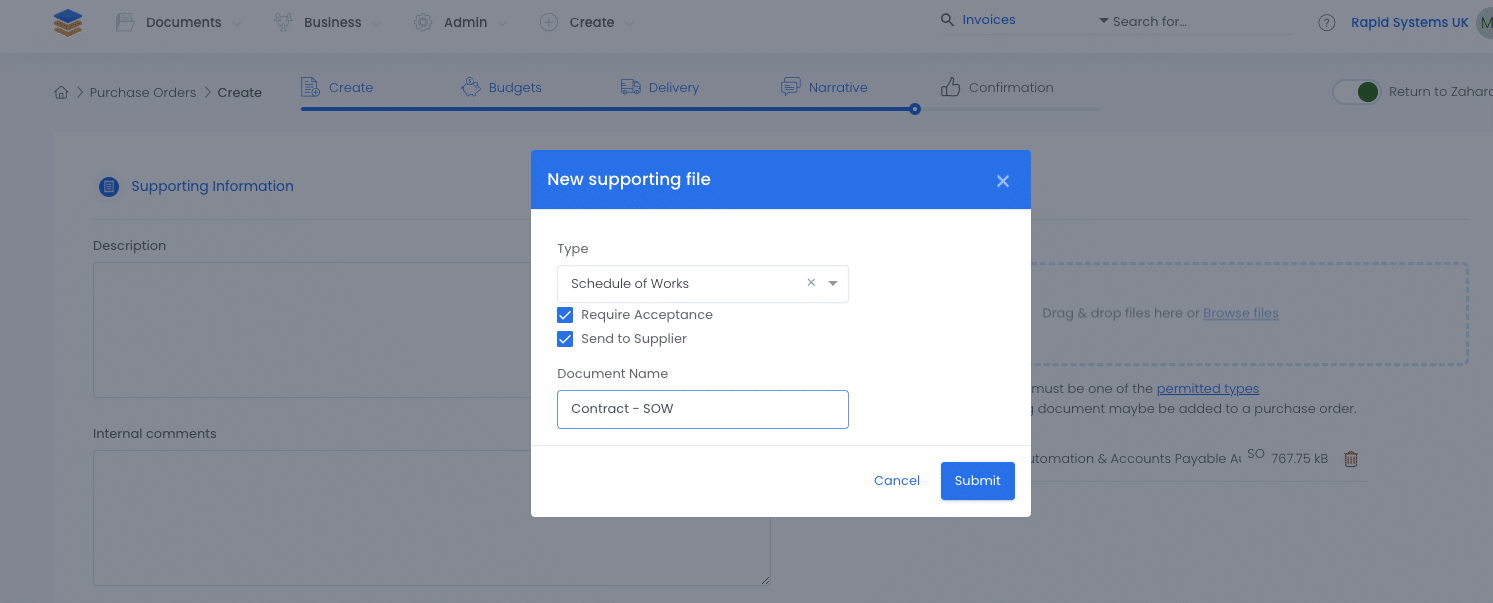The width and height of the screenshot is (1493, 603).
Task: Click Purchase Orders breadcrumb
Action: click(143, 92)
